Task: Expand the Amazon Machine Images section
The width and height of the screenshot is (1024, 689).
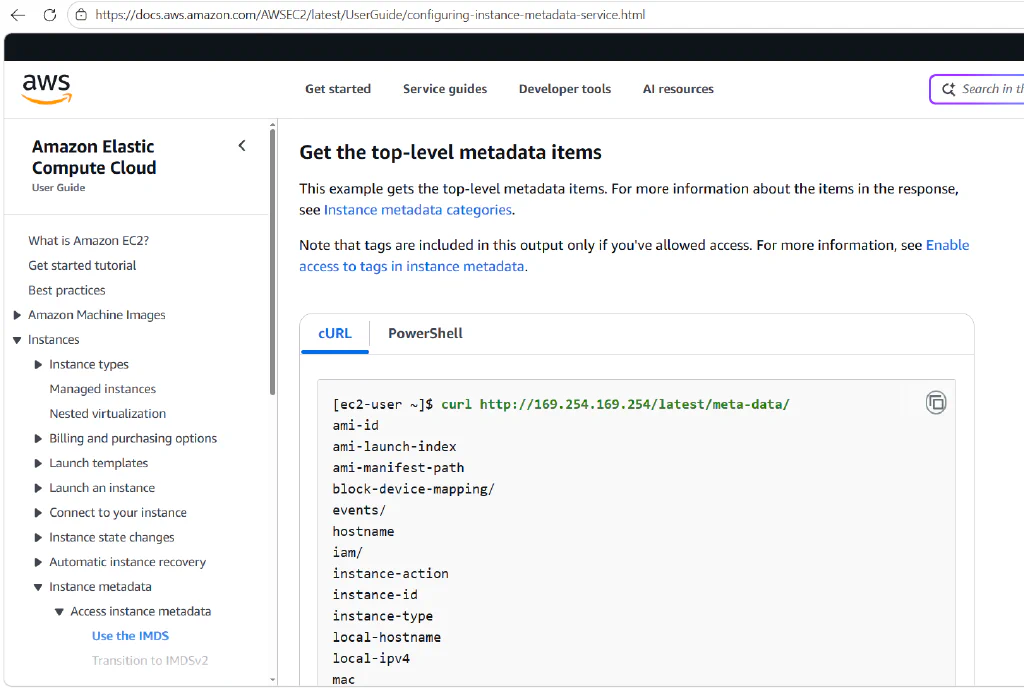Action: (17, 315)
